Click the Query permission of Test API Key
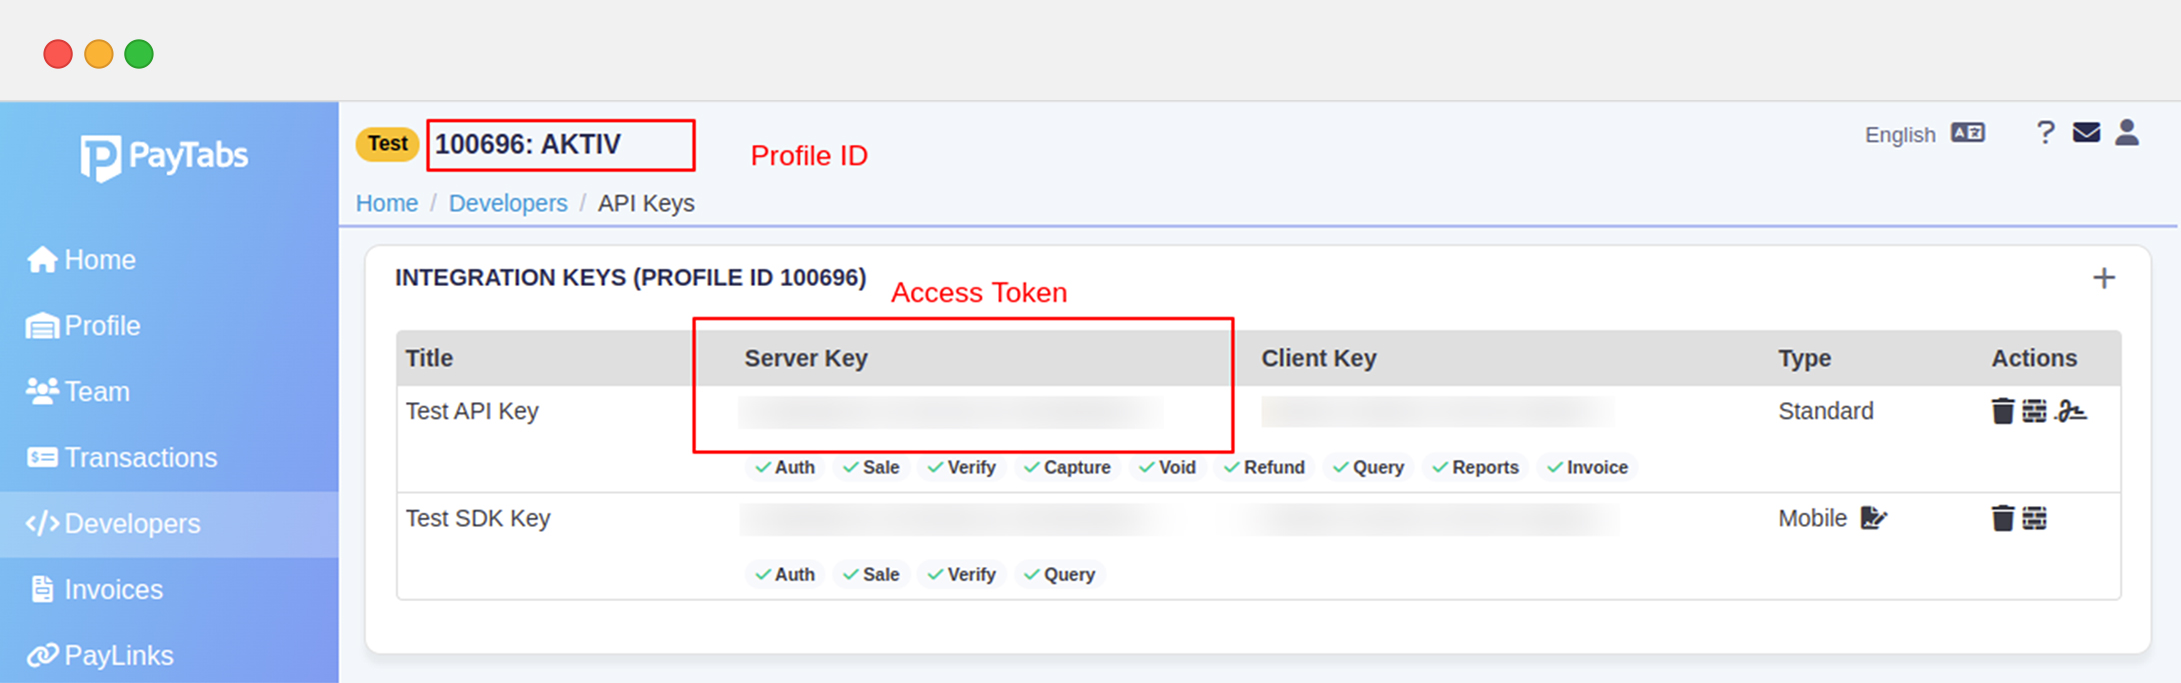Viewport: 2181px width, 683px height. (1368, 467)
